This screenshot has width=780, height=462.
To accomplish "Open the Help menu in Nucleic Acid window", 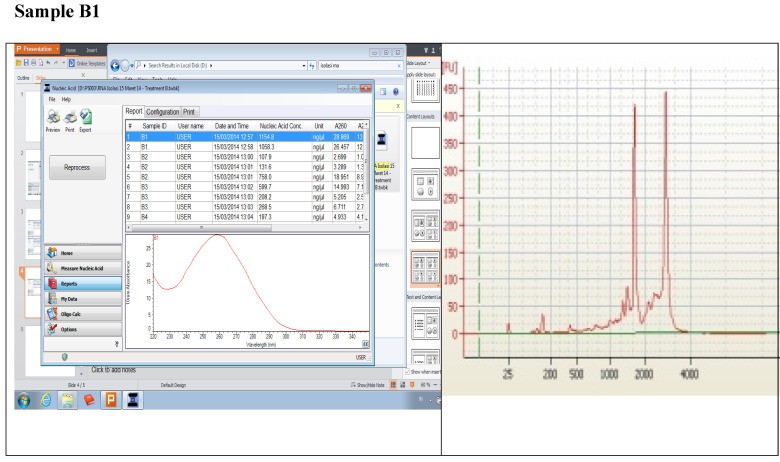I will [66, 99].
